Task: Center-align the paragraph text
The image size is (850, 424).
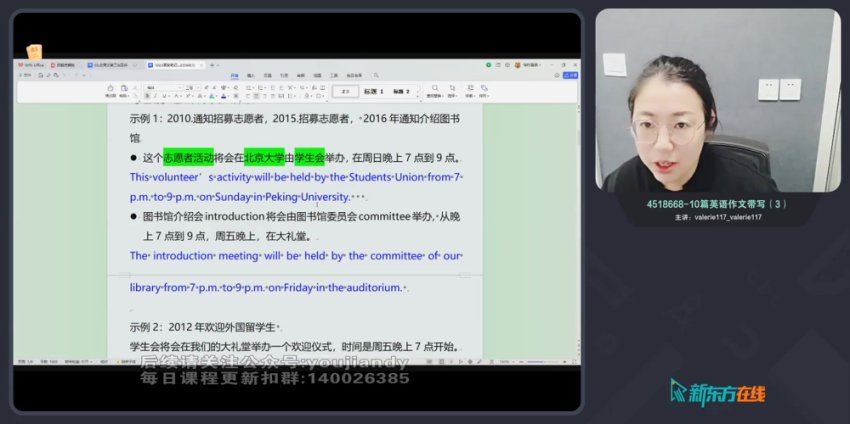Action: (256, 95)
